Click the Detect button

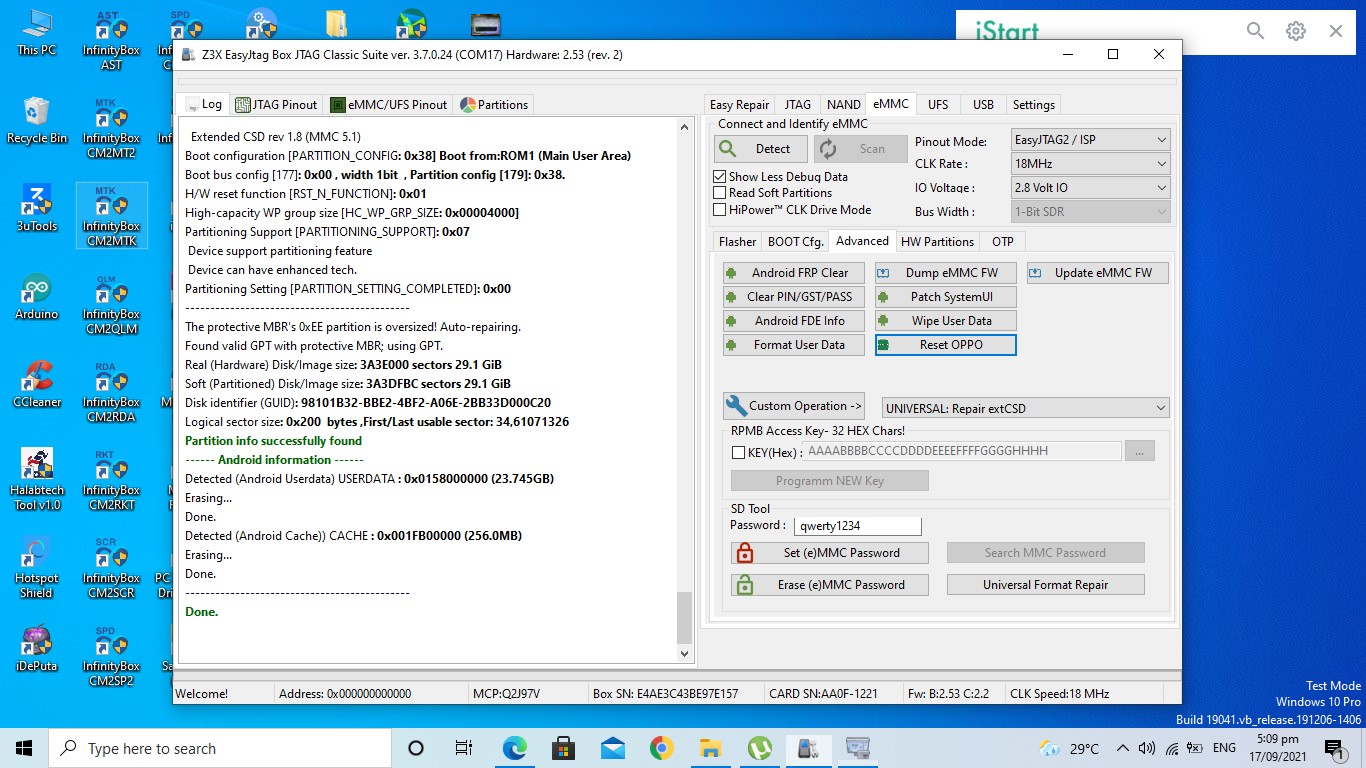click(760, 149)
